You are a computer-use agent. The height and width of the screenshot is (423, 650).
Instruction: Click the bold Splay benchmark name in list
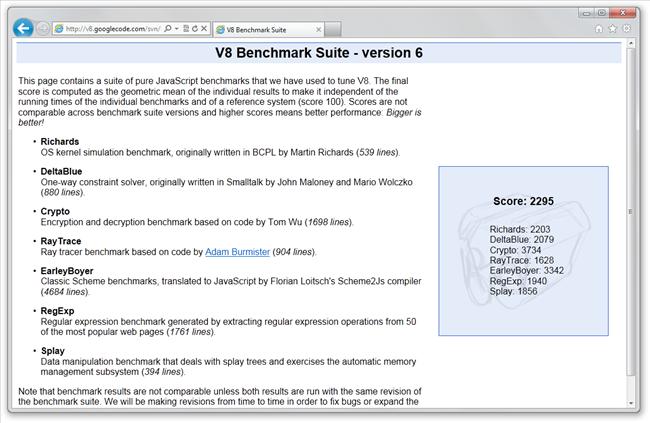point(53,351)
